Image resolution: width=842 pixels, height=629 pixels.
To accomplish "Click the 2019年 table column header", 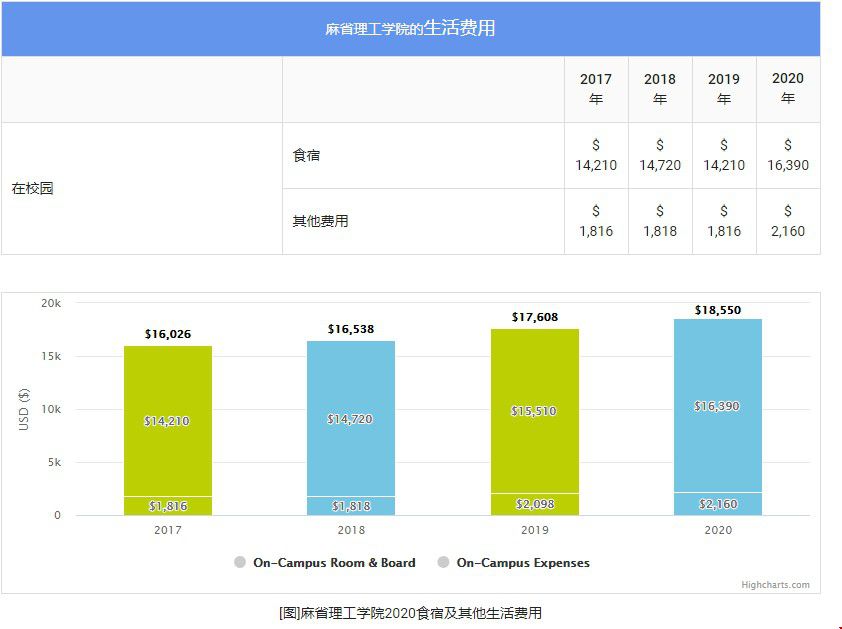I will (724, 89).
